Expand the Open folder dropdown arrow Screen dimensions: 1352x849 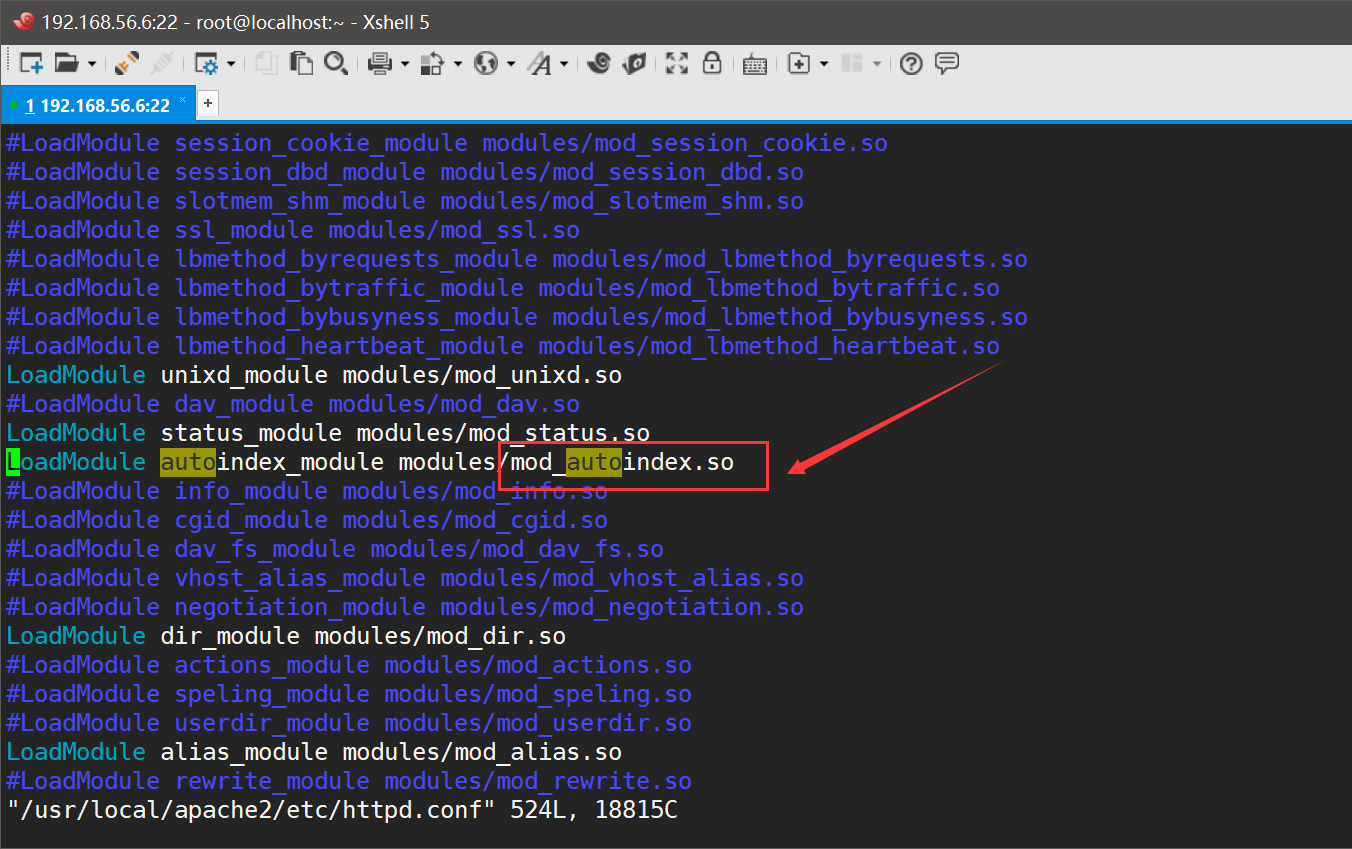tap(92, 64)
